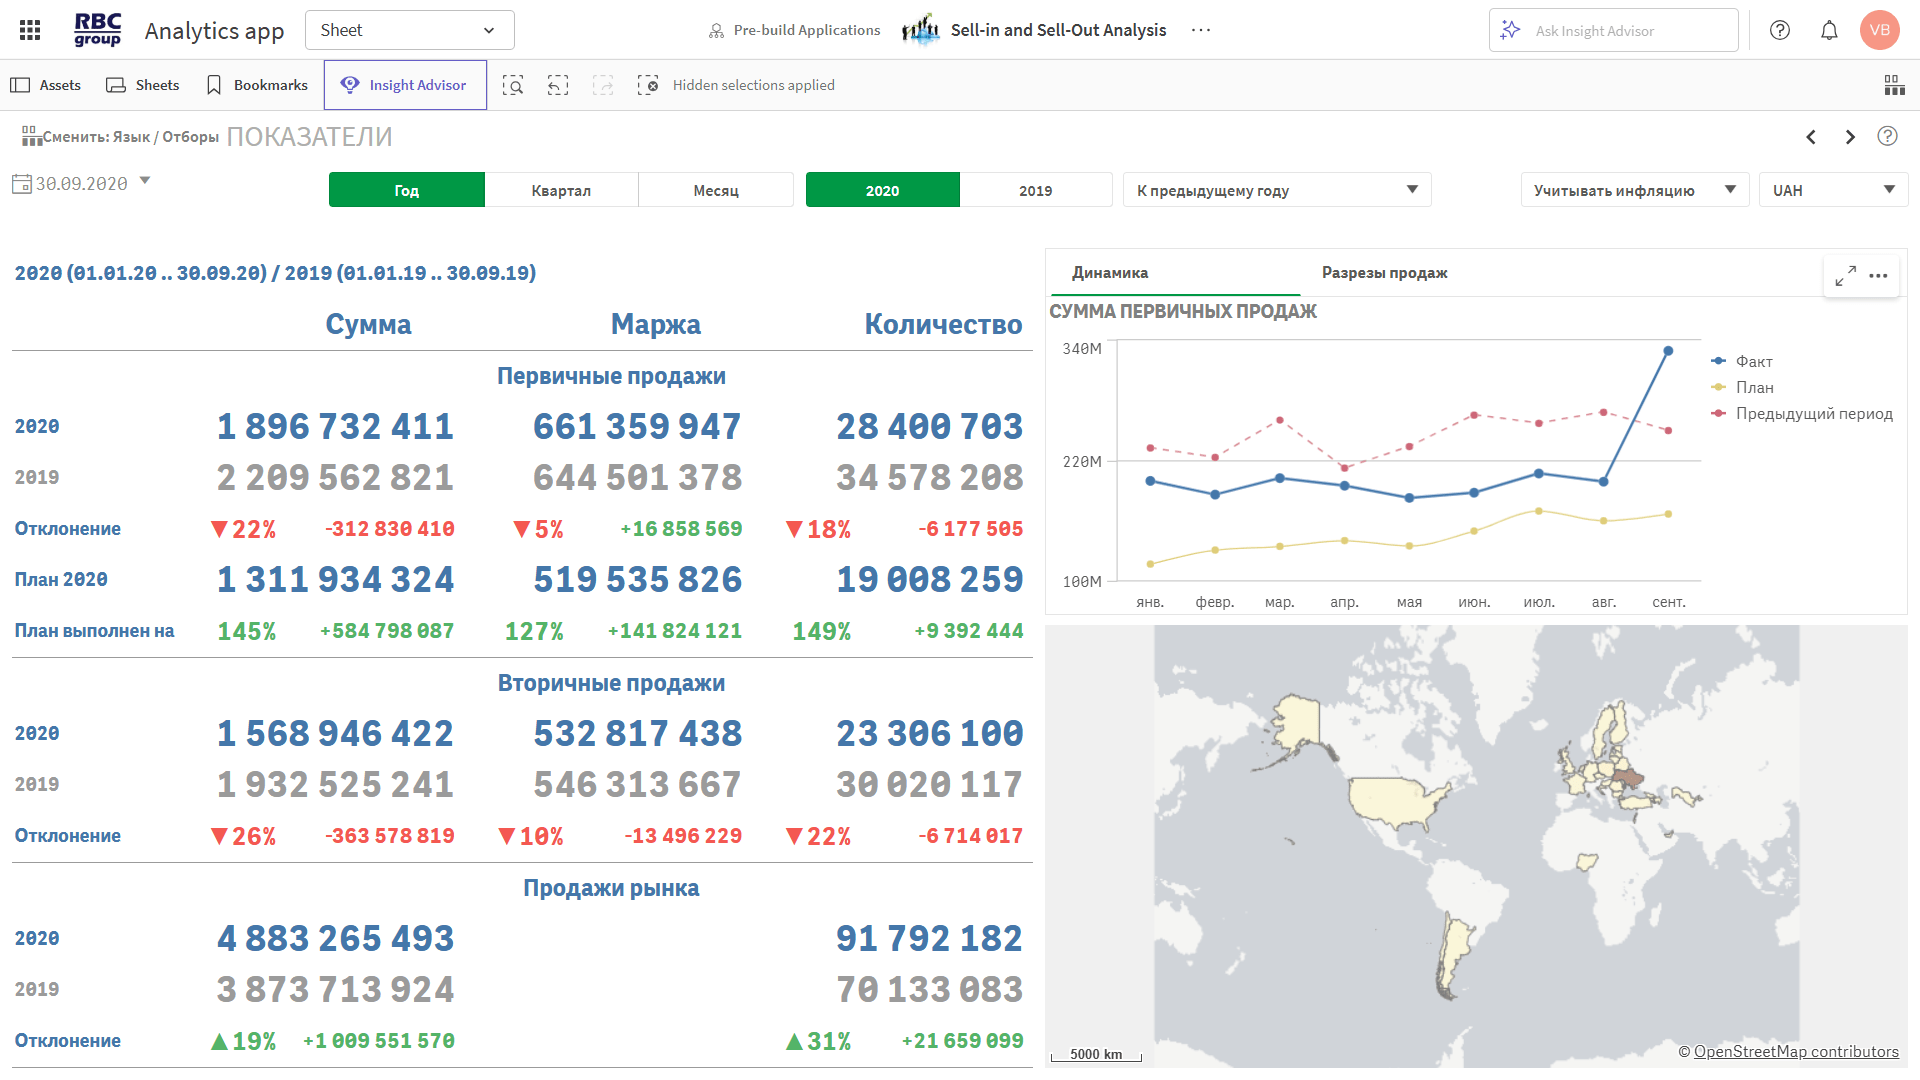Expand the Dynamics chart to fullscreen
Screen dimensions: 1920x1080
click(1846, 275)
